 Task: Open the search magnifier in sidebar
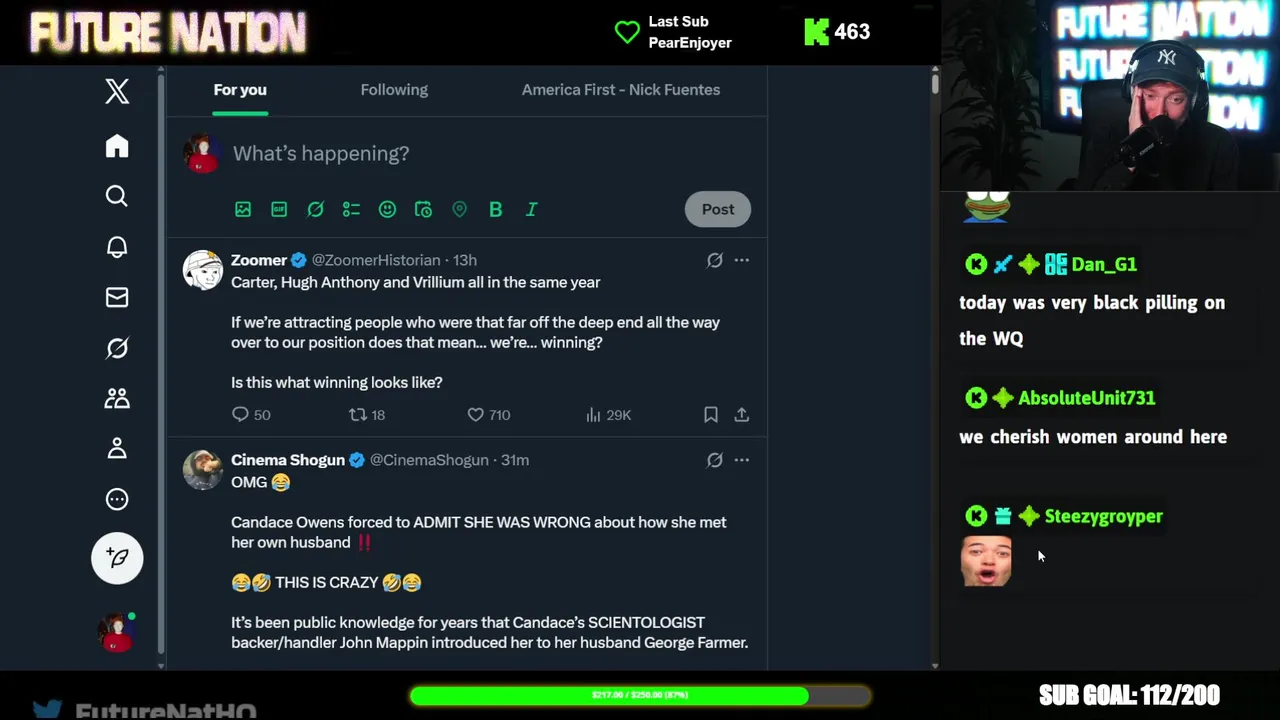[117, 196]
